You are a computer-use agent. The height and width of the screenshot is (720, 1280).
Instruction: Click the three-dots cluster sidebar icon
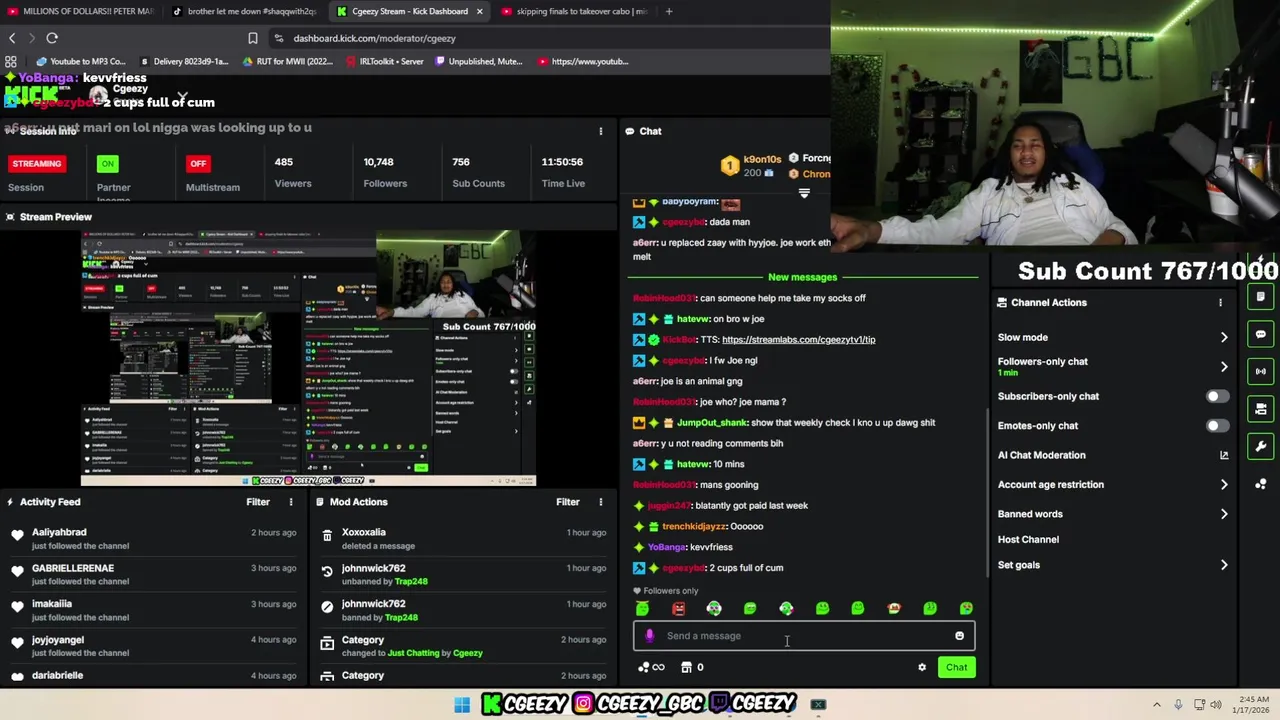(1261, 484)
